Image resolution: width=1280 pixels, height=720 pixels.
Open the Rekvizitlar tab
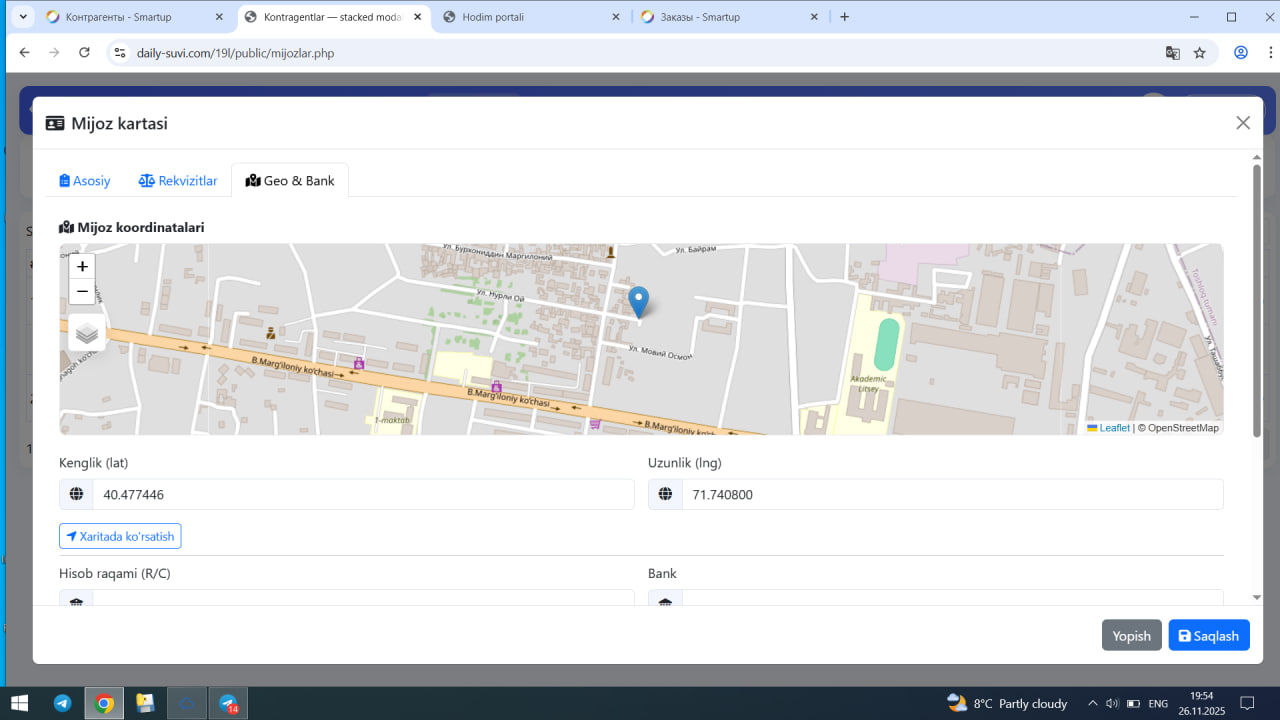[x=178, y=181]
